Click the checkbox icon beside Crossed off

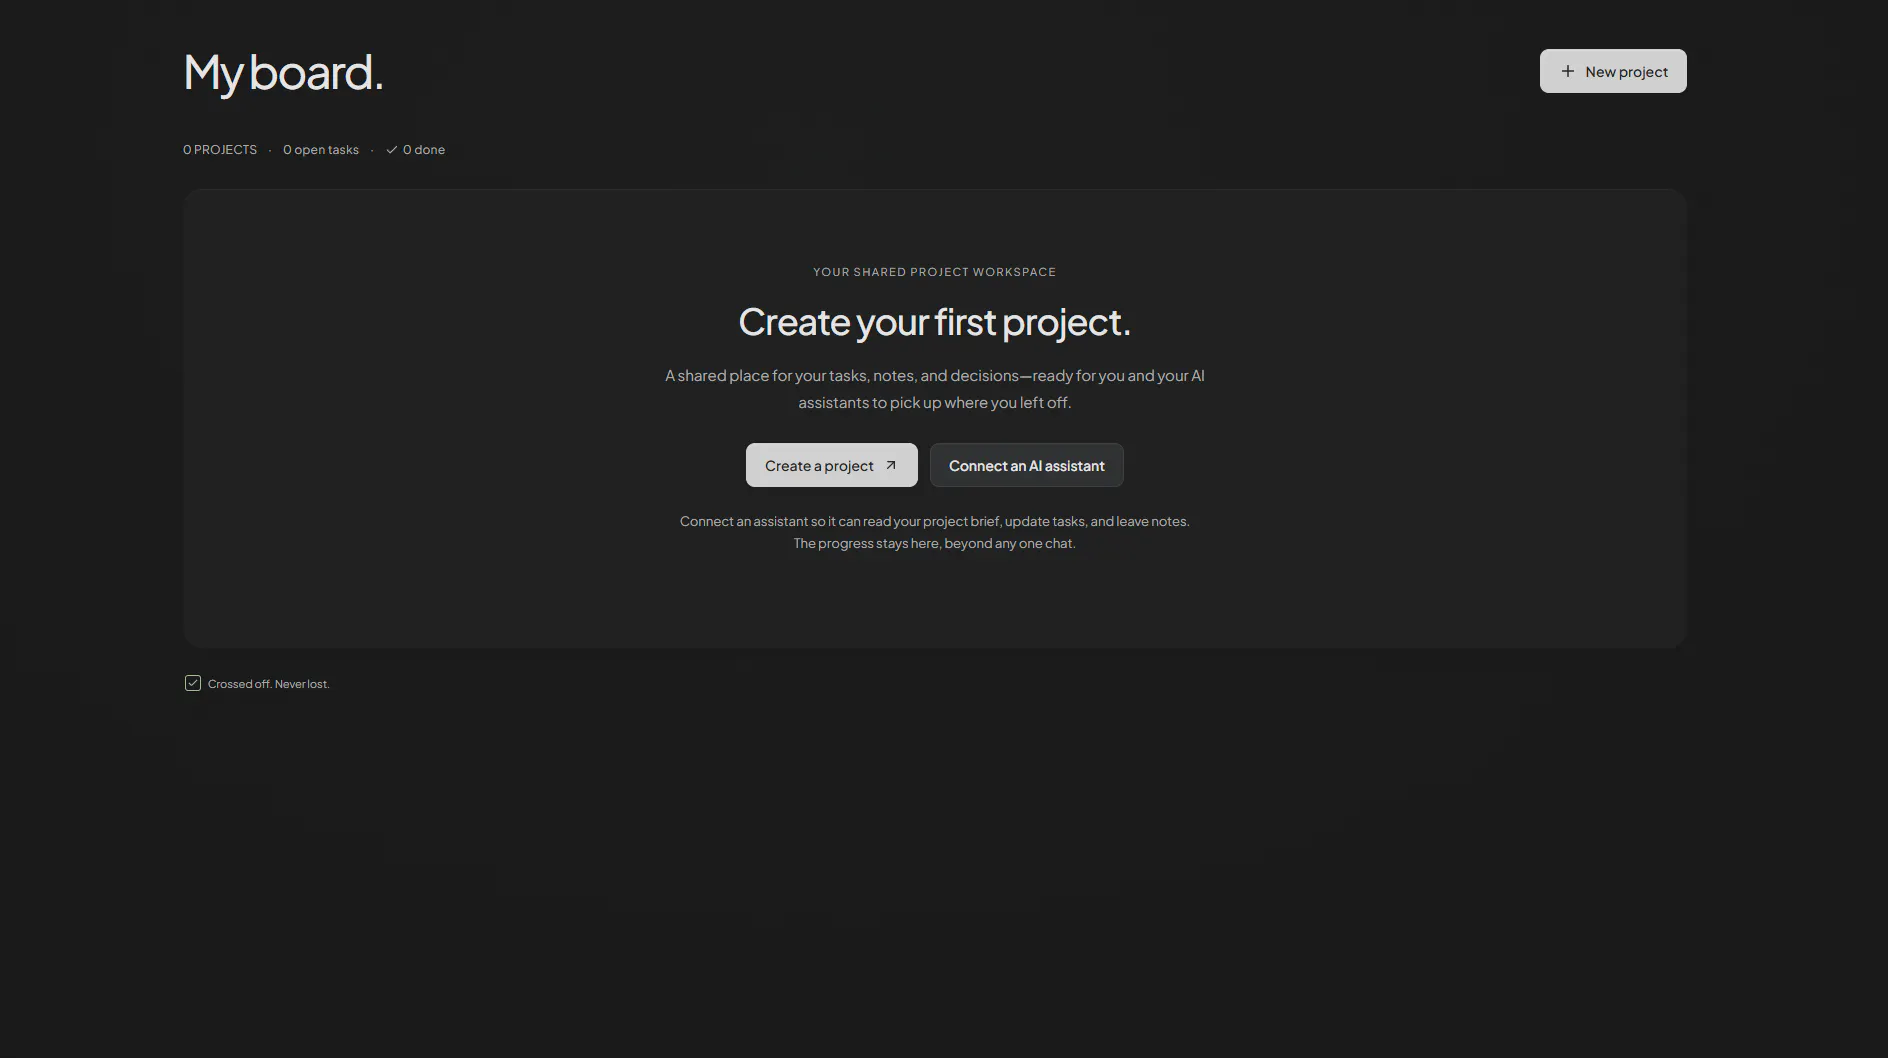(193, 683)
